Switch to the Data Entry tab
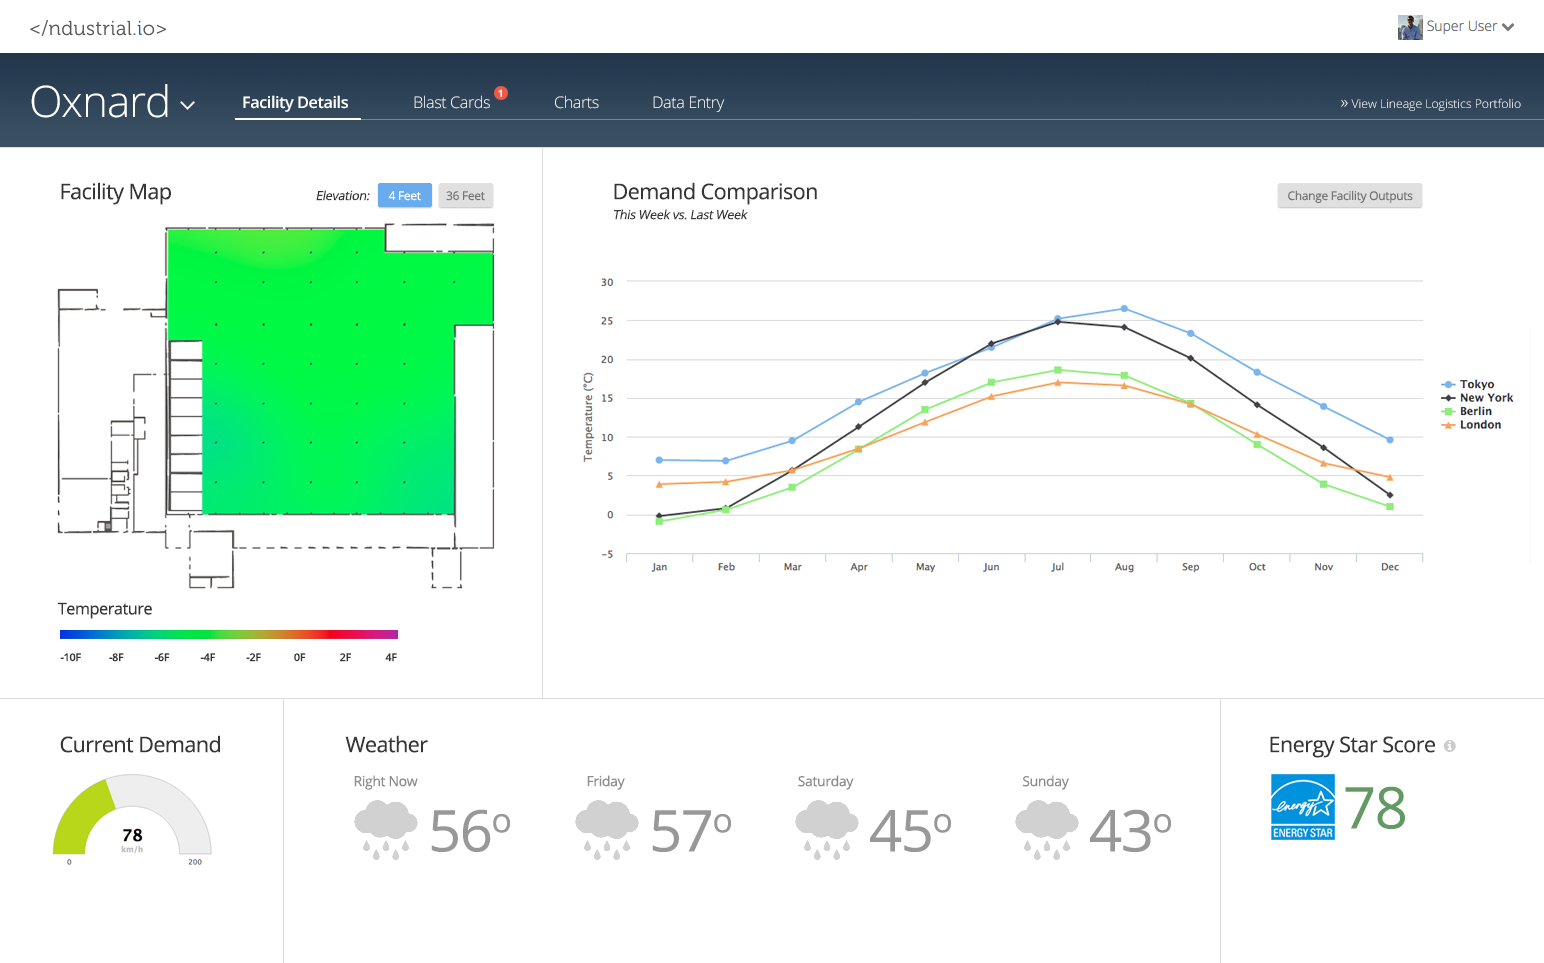This screenshot has width=1544, height=963. (688, 103)
